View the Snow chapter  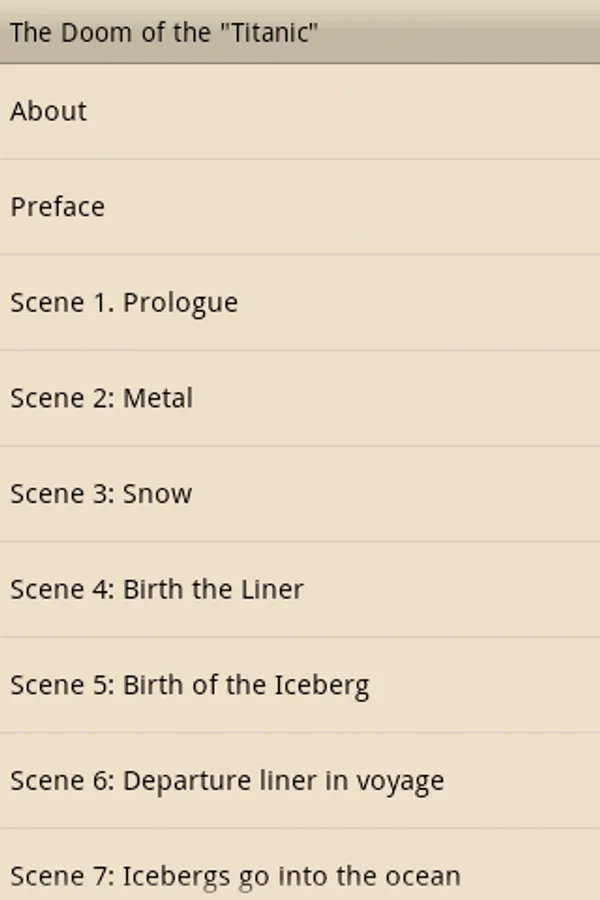[x=157, y=494]
